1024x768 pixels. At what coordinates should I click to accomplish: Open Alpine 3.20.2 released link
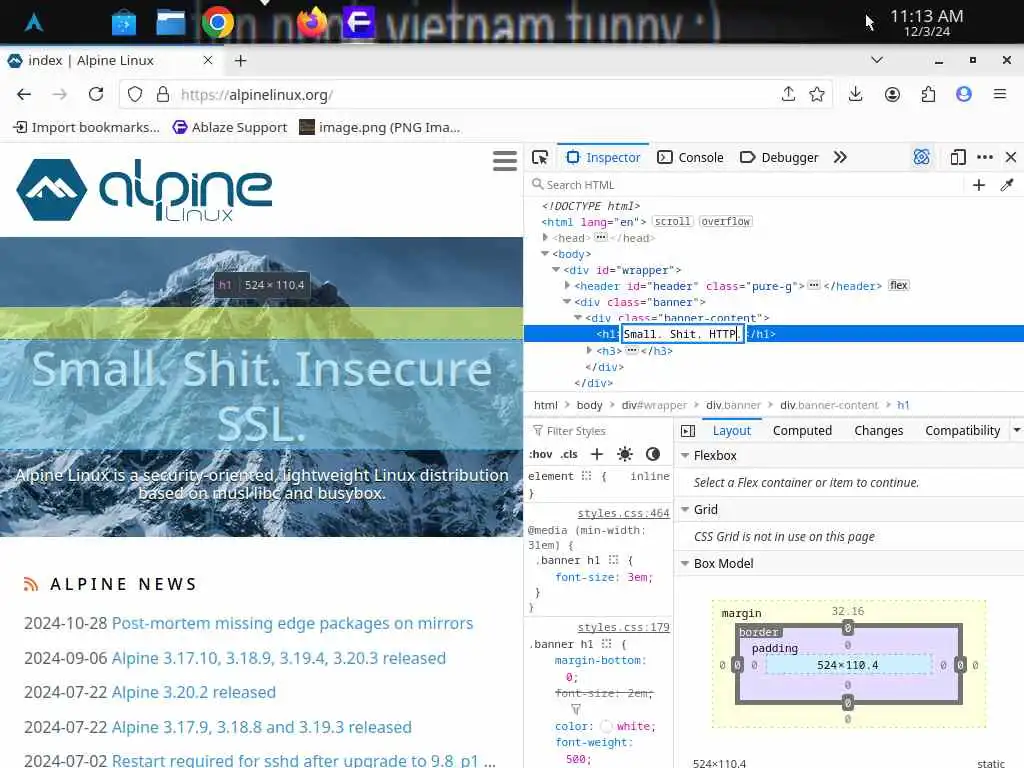[x=193, y=692]
